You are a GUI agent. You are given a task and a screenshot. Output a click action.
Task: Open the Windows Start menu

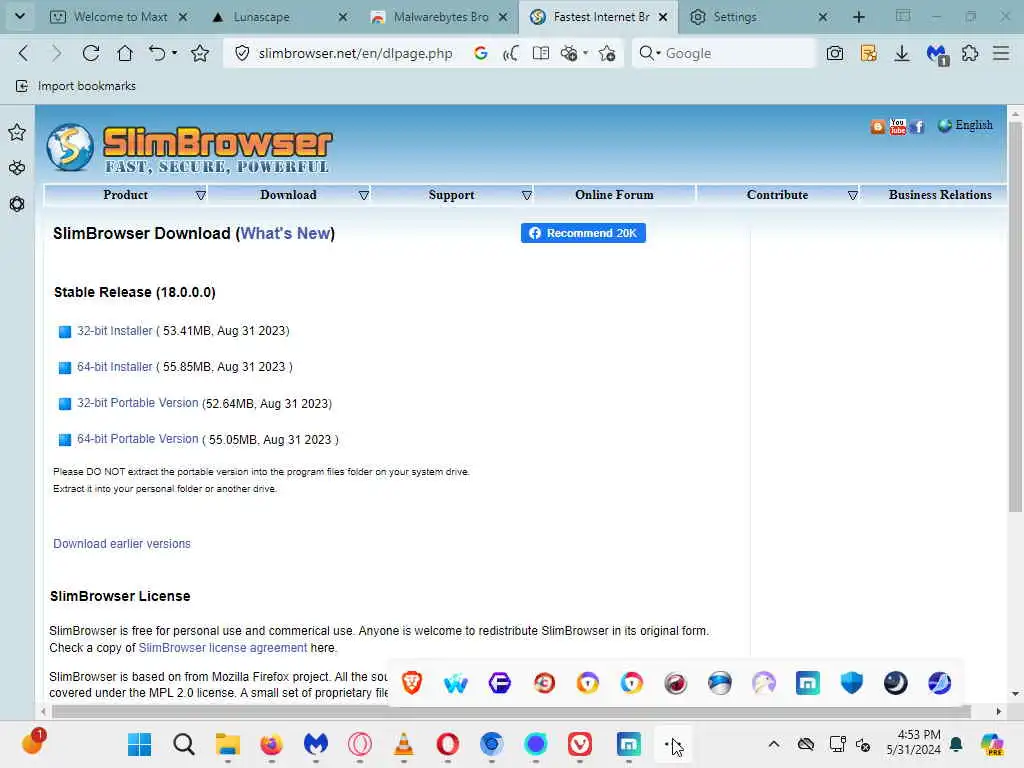point(139,744)
